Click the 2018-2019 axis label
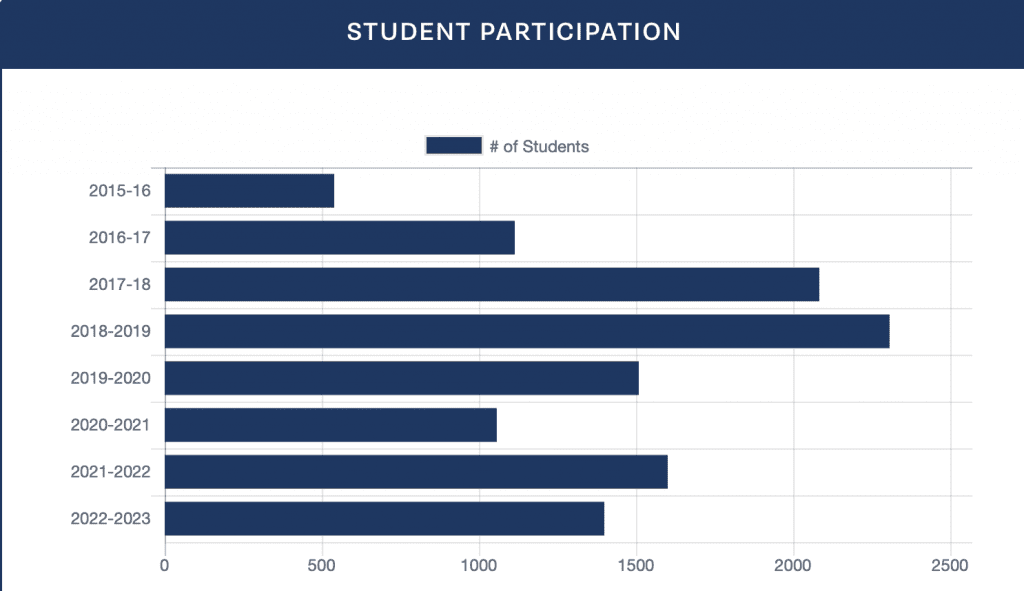The image size is (1024, 591). pyautogui.click(x=110, y=332)
